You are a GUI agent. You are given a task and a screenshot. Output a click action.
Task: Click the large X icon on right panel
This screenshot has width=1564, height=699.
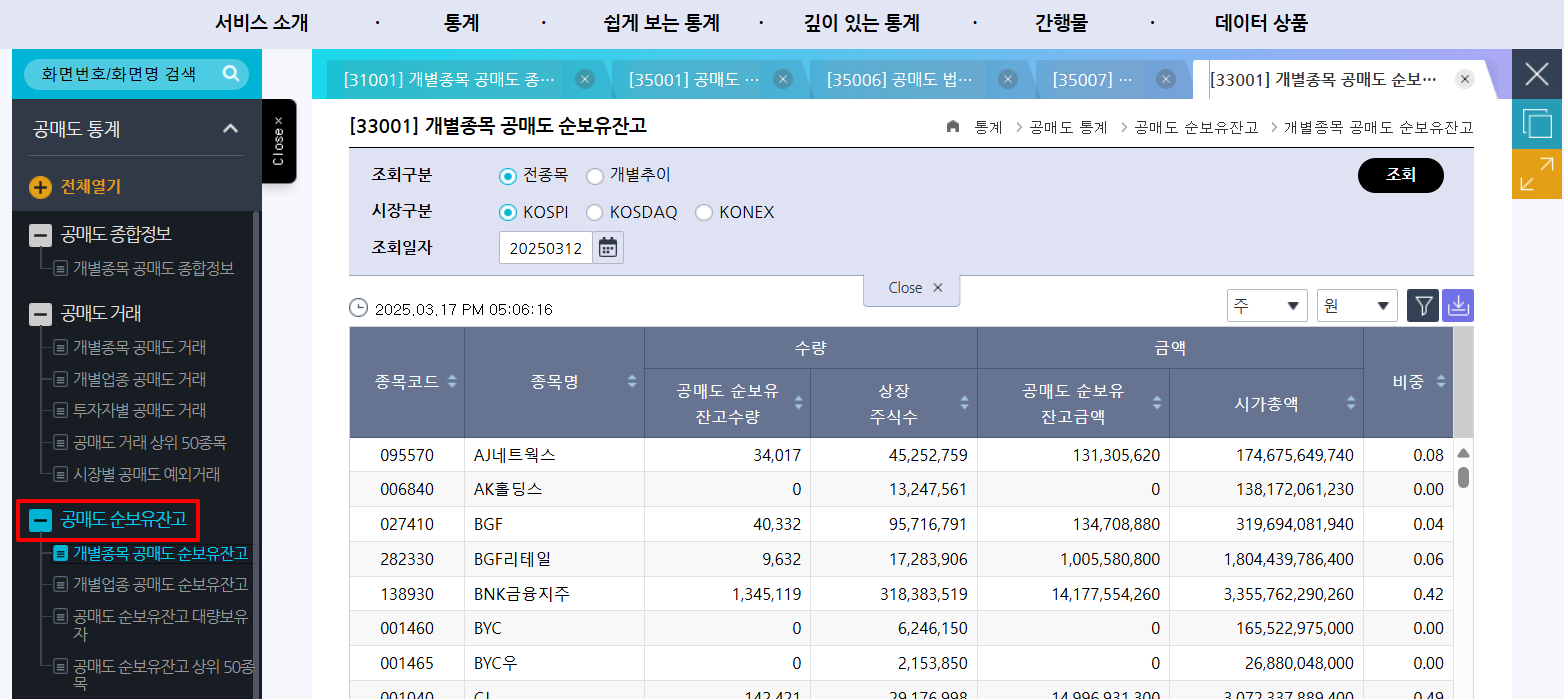pyautogui.click(x=1537, y=74)
